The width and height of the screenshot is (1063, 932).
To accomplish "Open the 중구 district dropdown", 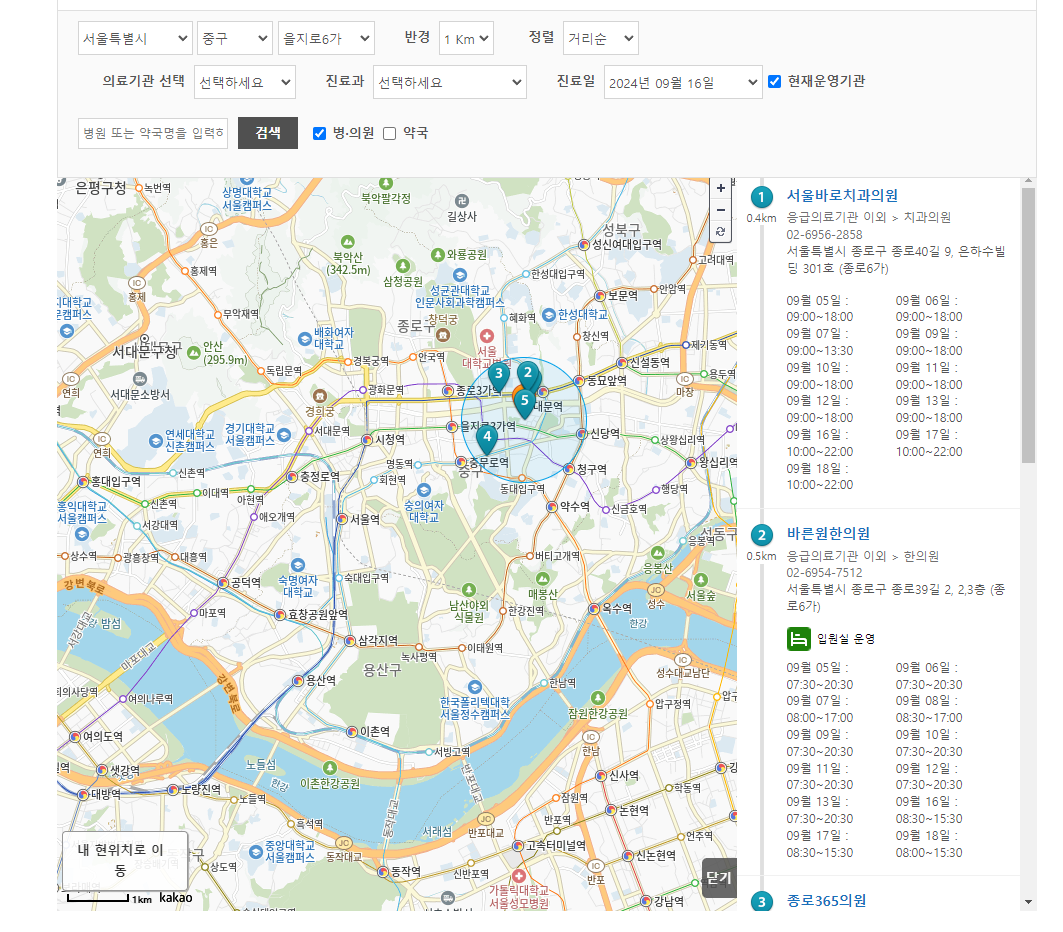I will point(235,38).
